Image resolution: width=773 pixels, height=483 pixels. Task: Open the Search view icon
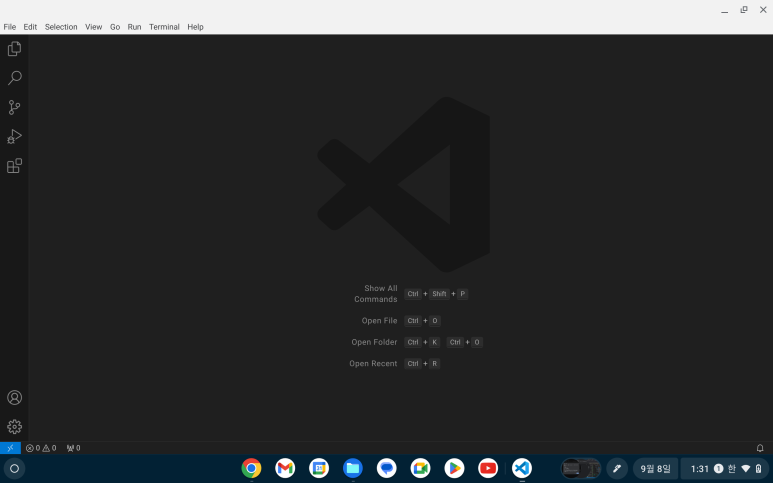pos(14,78)
